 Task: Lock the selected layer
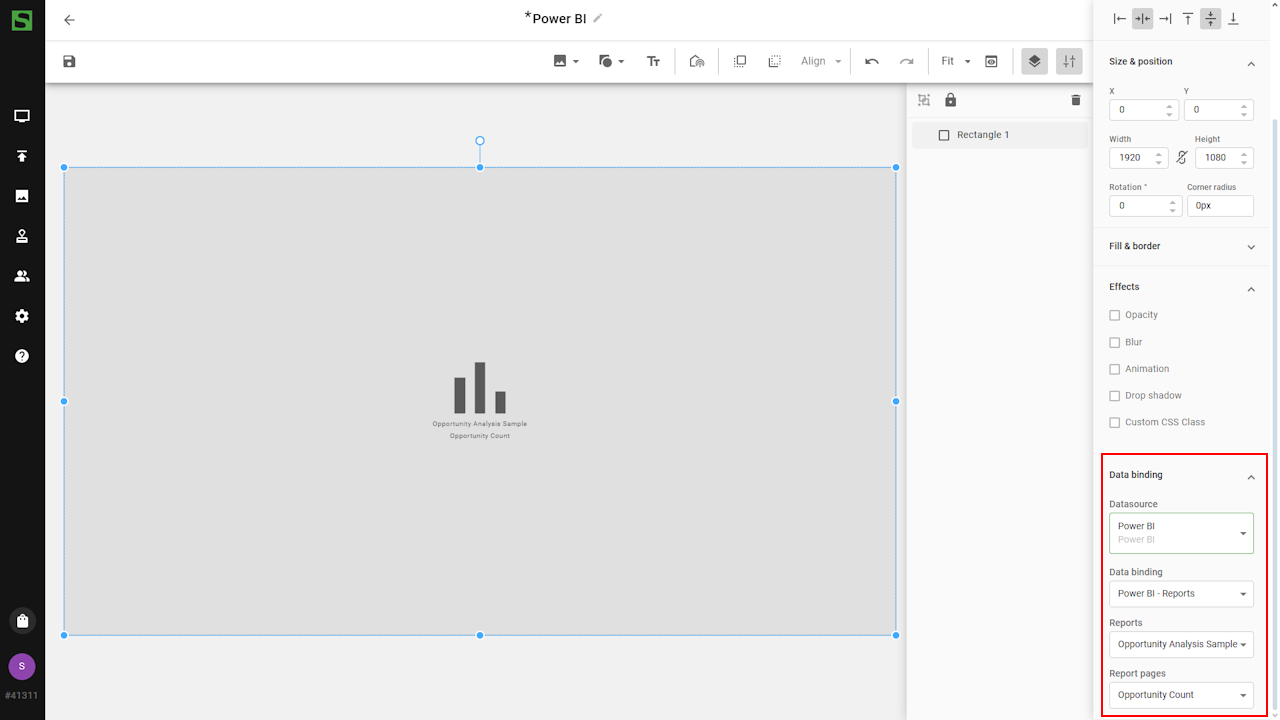pos(950,100)
